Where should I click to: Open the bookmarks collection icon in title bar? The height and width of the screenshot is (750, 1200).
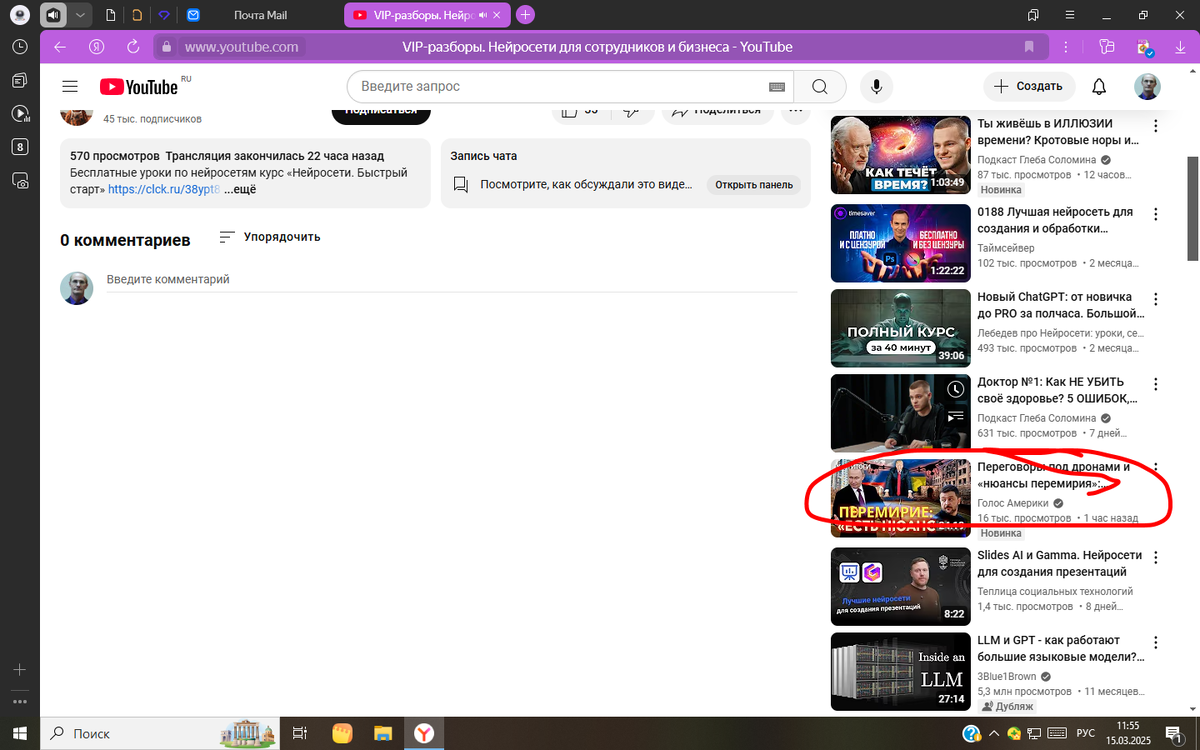pyautogui.click(x=1033, y=15)
